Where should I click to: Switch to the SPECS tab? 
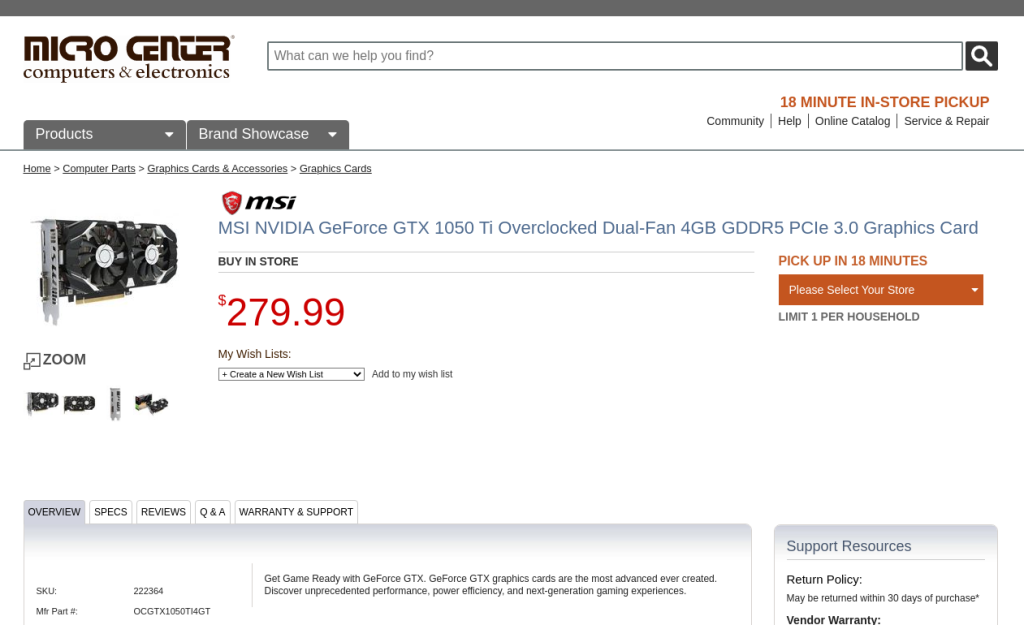click(x=110, y=512)
